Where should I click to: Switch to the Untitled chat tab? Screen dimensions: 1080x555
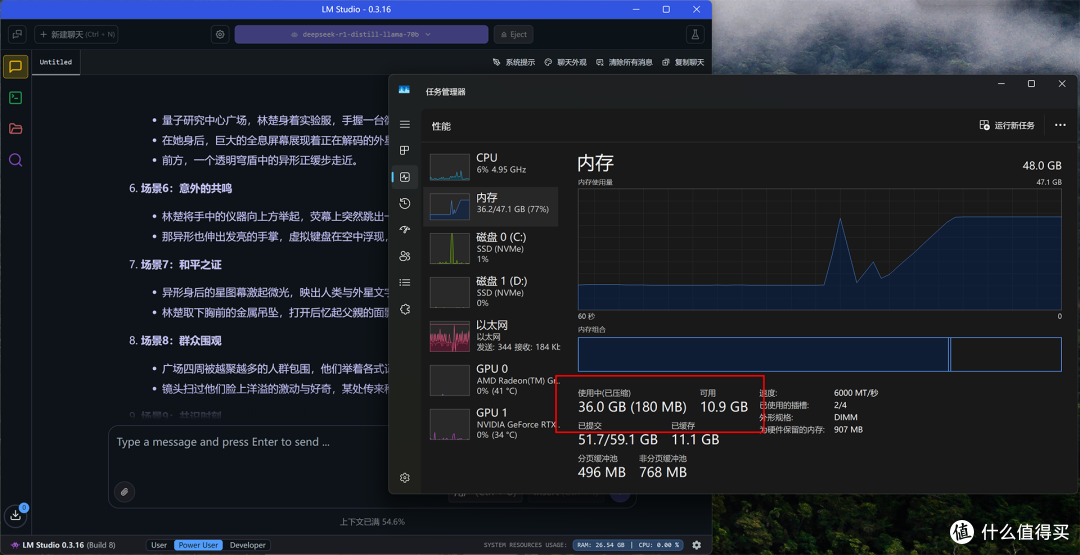pos(56,62)
